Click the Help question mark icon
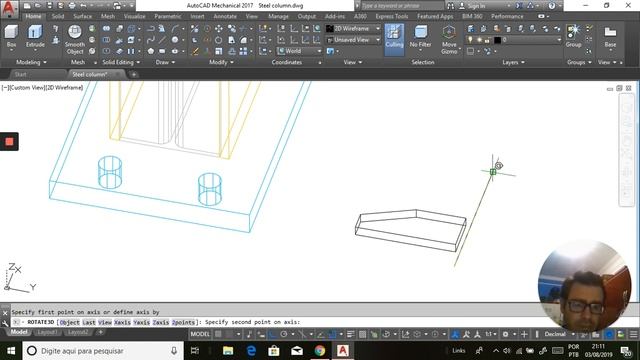This screenshot has height=360, width=640. point(551,6)
